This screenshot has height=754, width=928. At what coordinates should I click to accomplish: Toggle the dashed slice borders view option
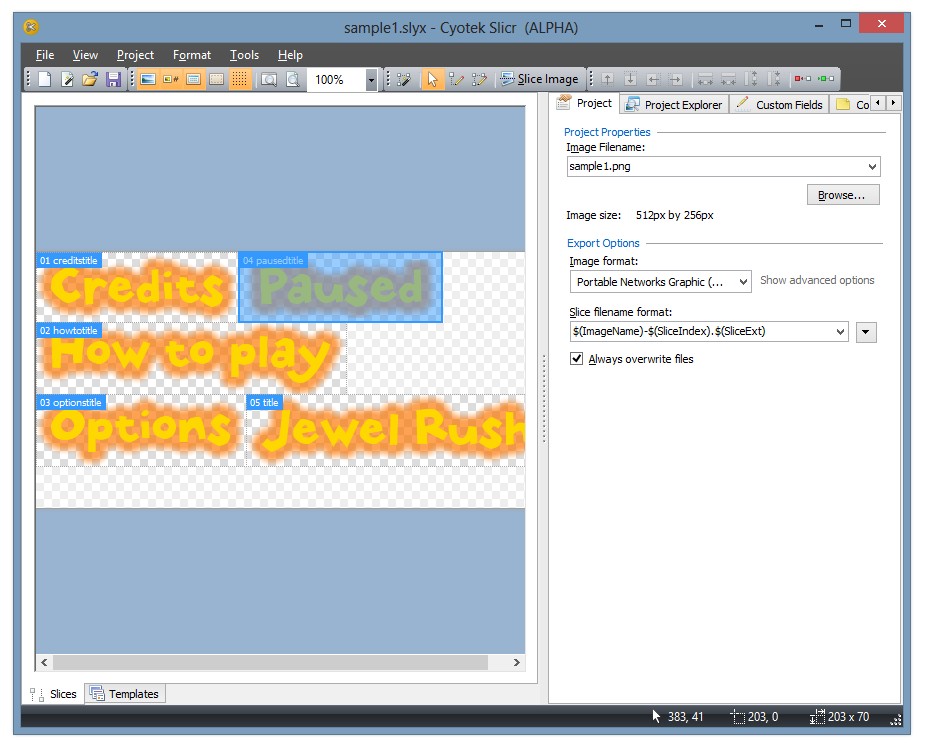pos(217,79)
